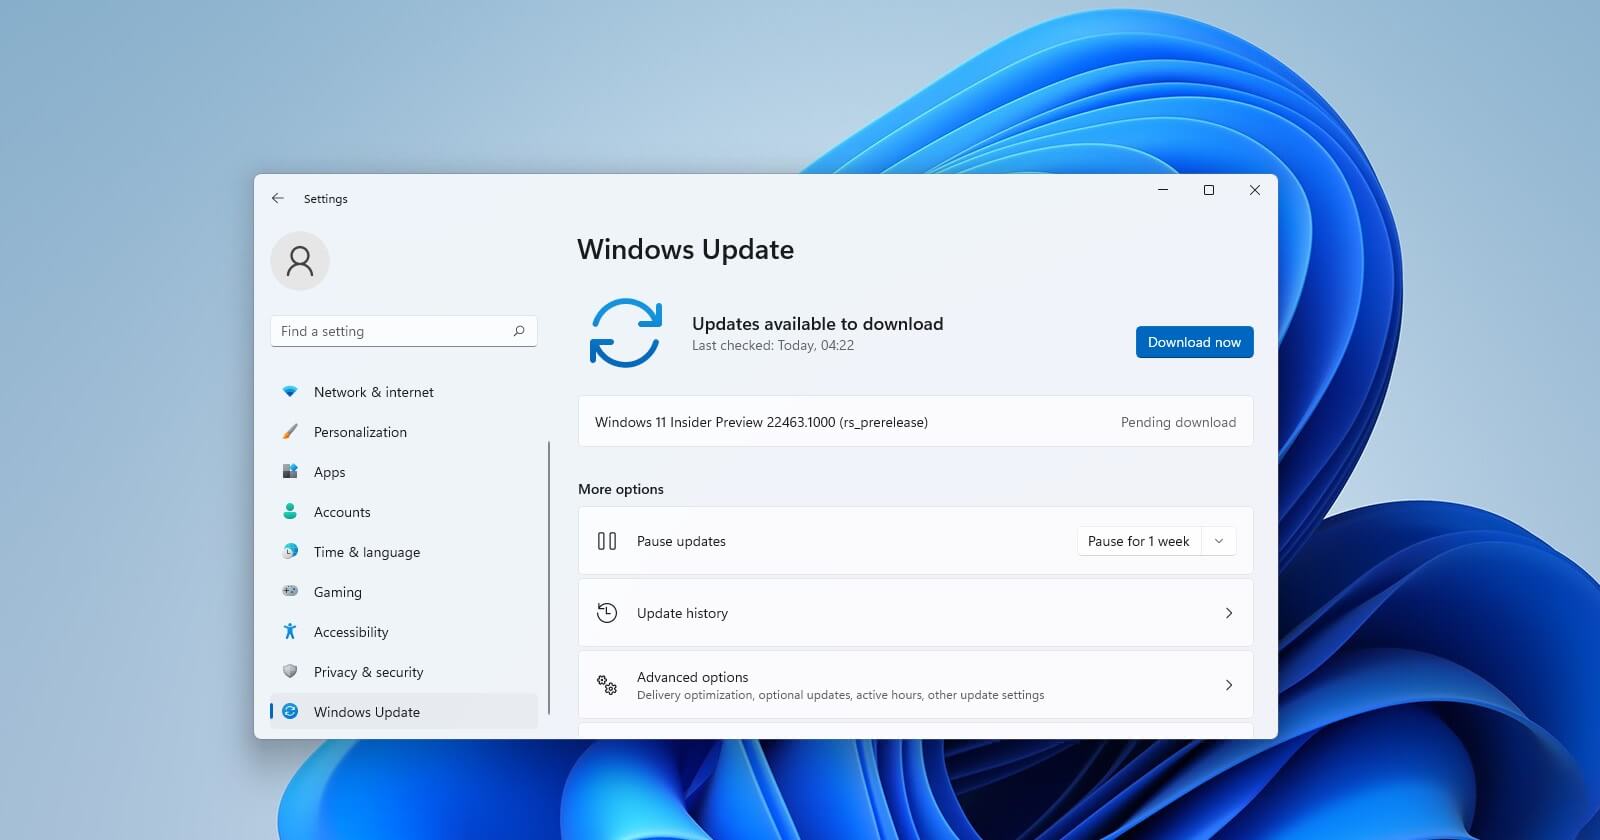The height and width of the screenshot is (840, 1600).
Task: Maximize the Settings window
Action: 1209,190
